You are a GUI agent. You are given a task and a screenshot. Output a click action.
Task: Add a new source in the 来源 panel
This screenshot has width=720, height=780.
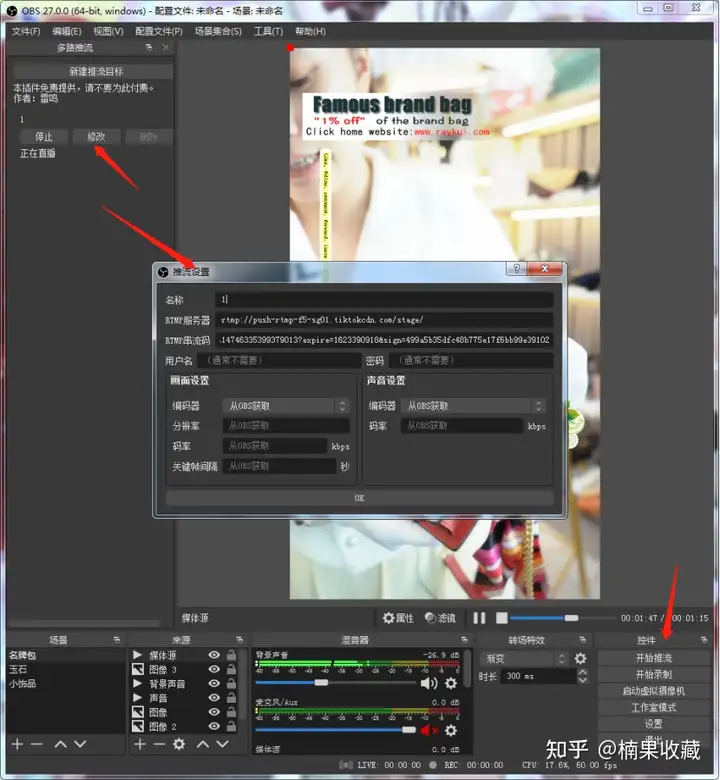click(x=140, y=744)
